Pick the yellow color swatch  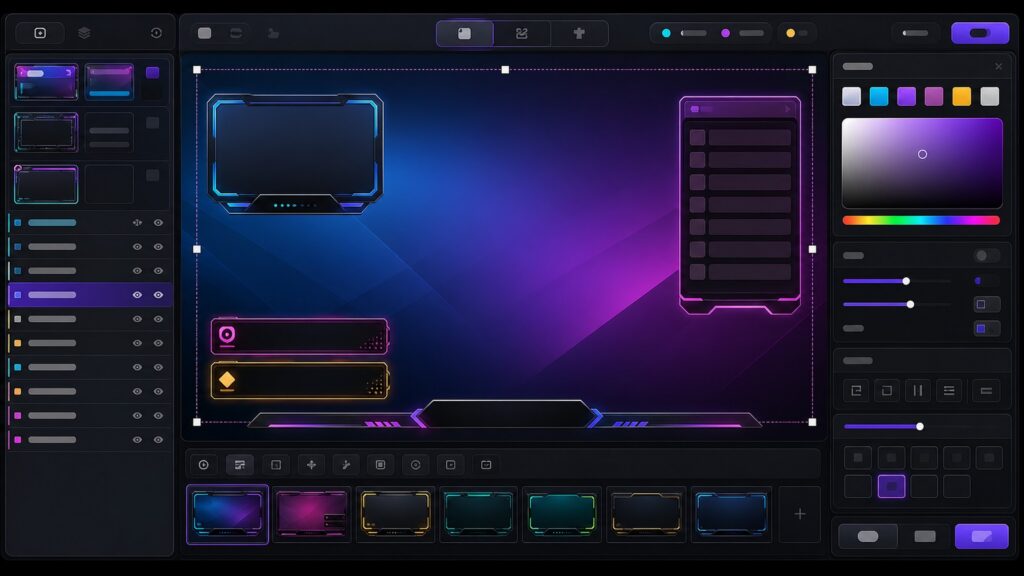(x=961, y=97)
